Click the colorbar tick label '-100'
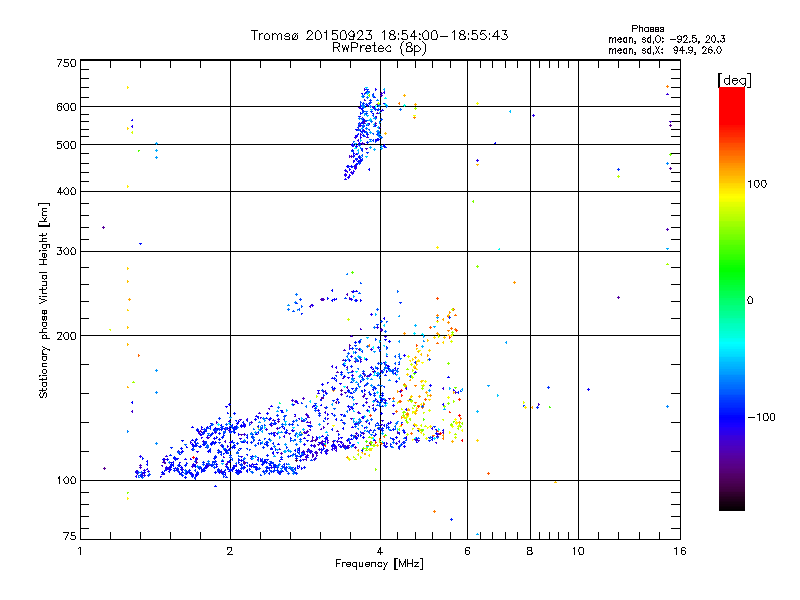The image size is (800, 600). [x=762, y=417]
